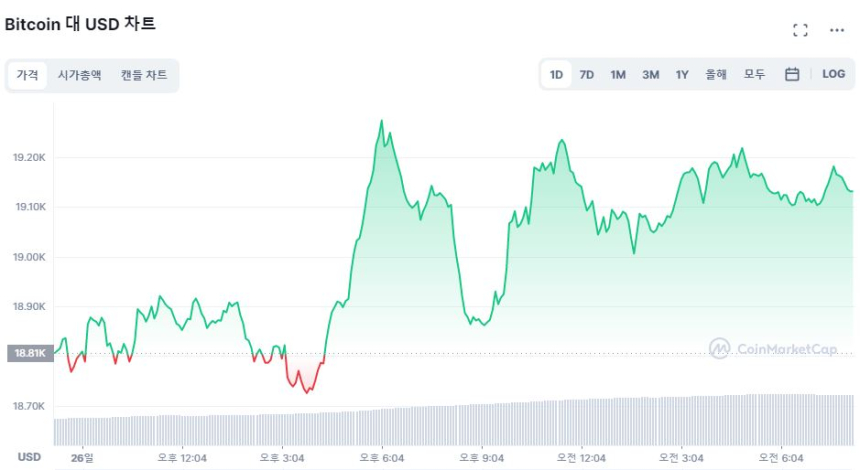This screenshot has width=860, height=470.
Task: Show all history with 모두
Action: tap(754, 74)
